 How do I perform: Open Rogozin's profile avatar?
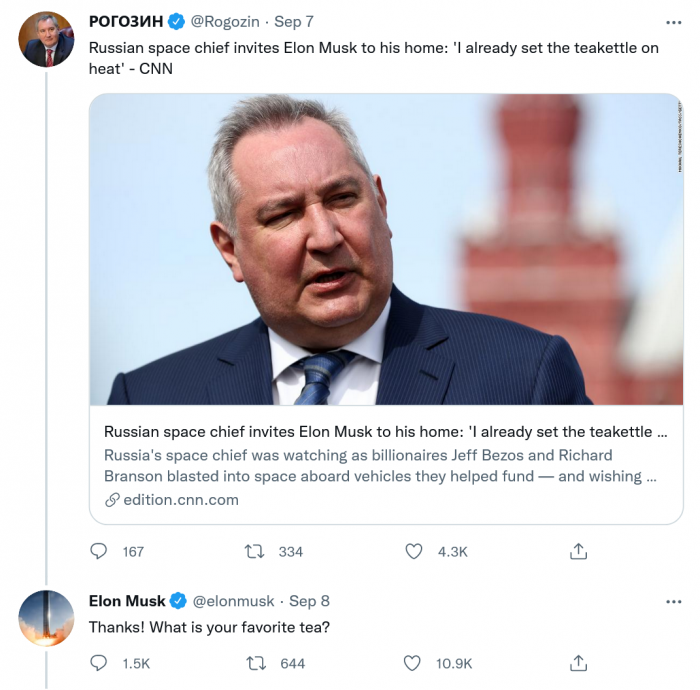coord(47,40)
